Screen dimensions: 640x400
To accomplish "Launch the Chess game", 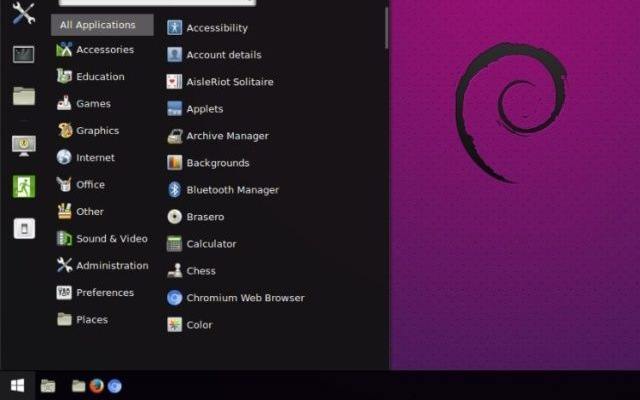I will (191, 271).
